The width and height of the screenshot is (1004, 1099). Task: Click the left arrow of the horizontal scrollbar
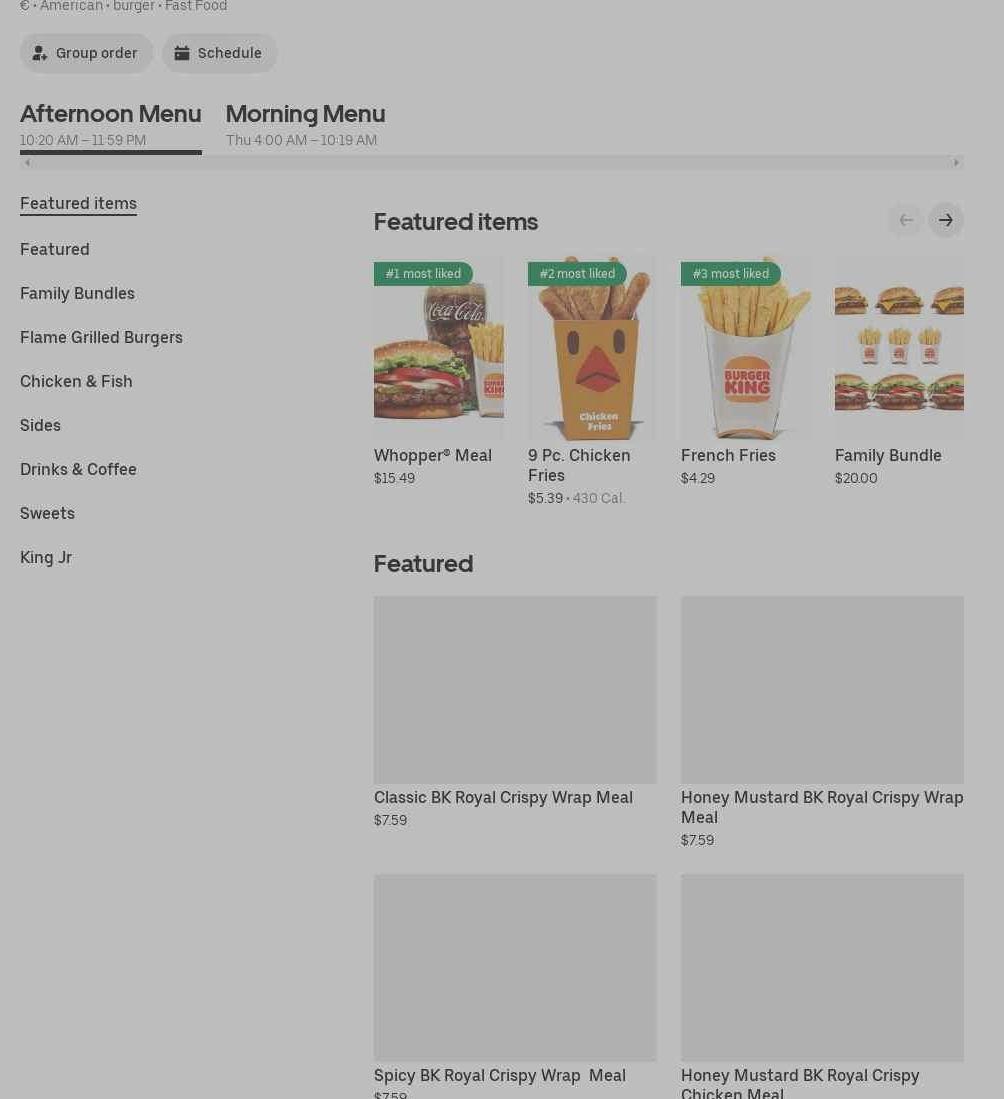(27, 163)
